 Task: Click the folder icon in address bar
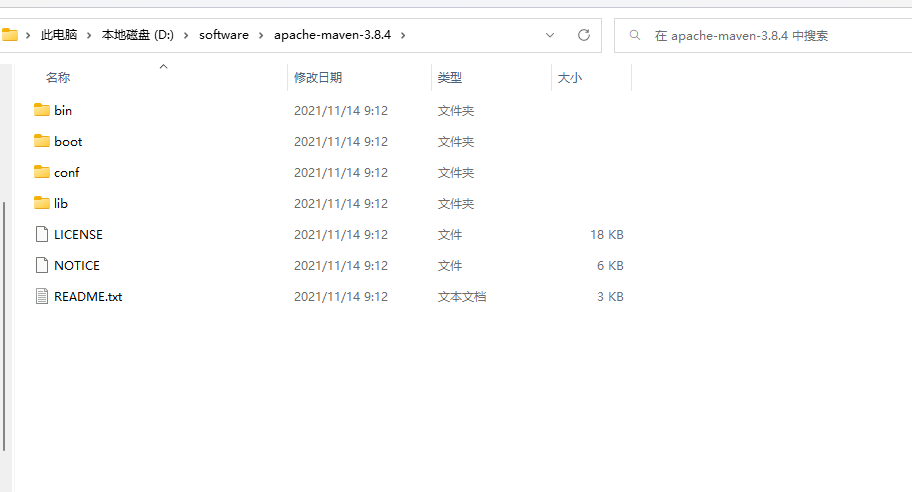[x=9, y=35]
